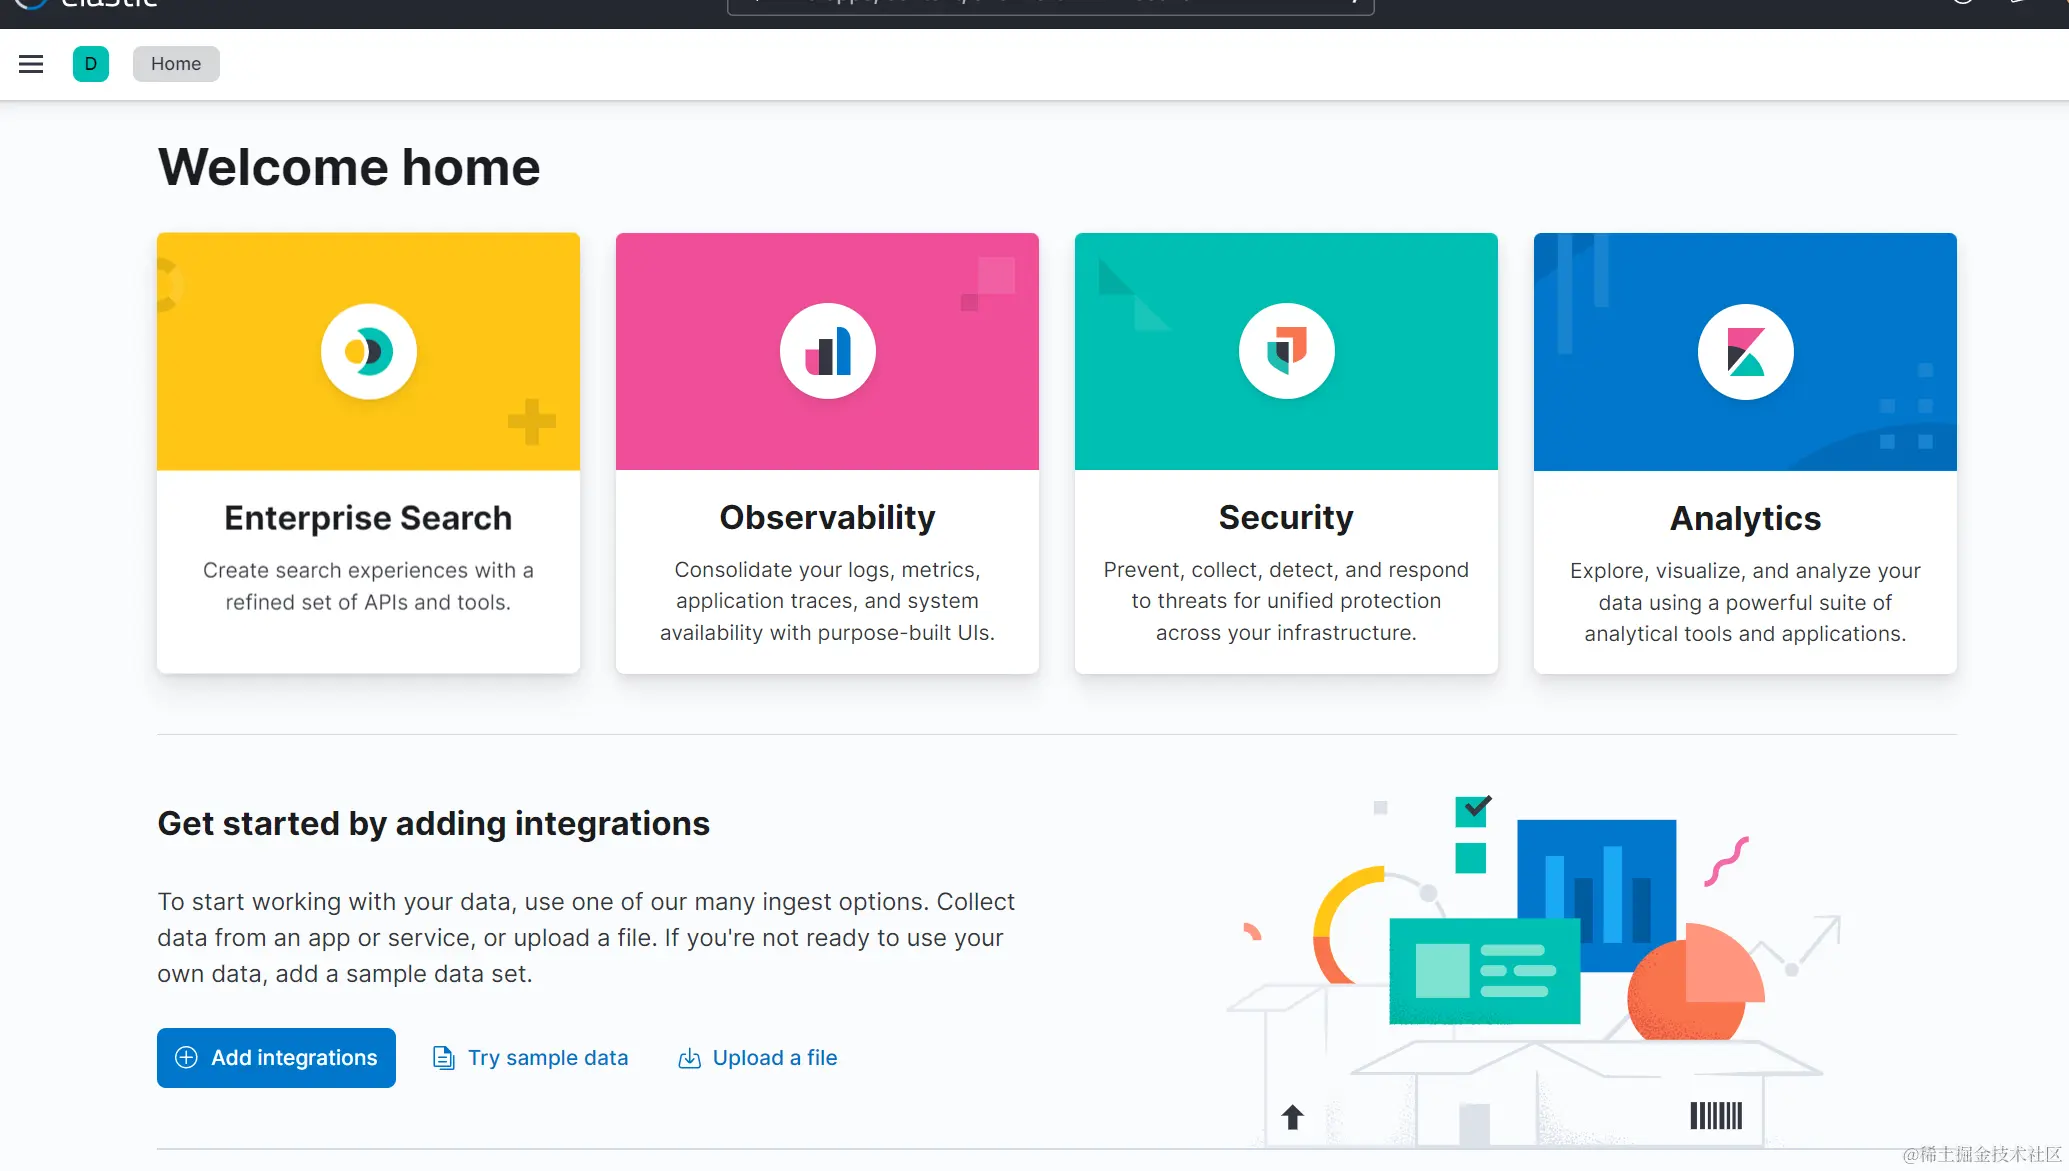Open the Observability card title
The height and width of the screenshot is (1171, 2069).
pos(827,517)
